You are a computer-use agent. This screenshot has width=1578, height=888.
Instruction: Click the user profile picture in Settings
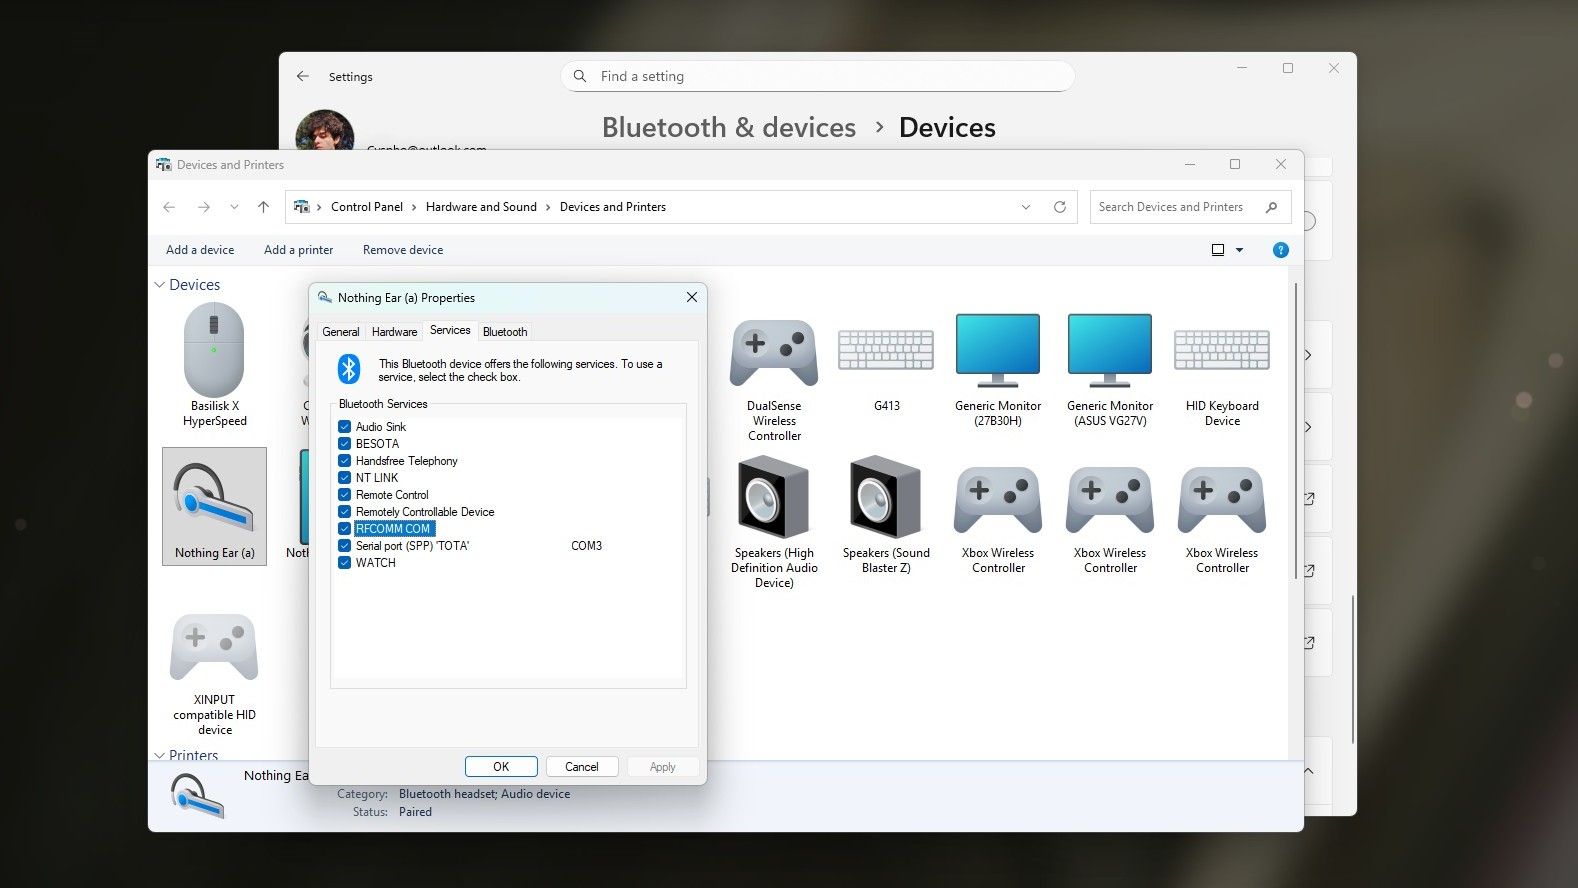325,130
